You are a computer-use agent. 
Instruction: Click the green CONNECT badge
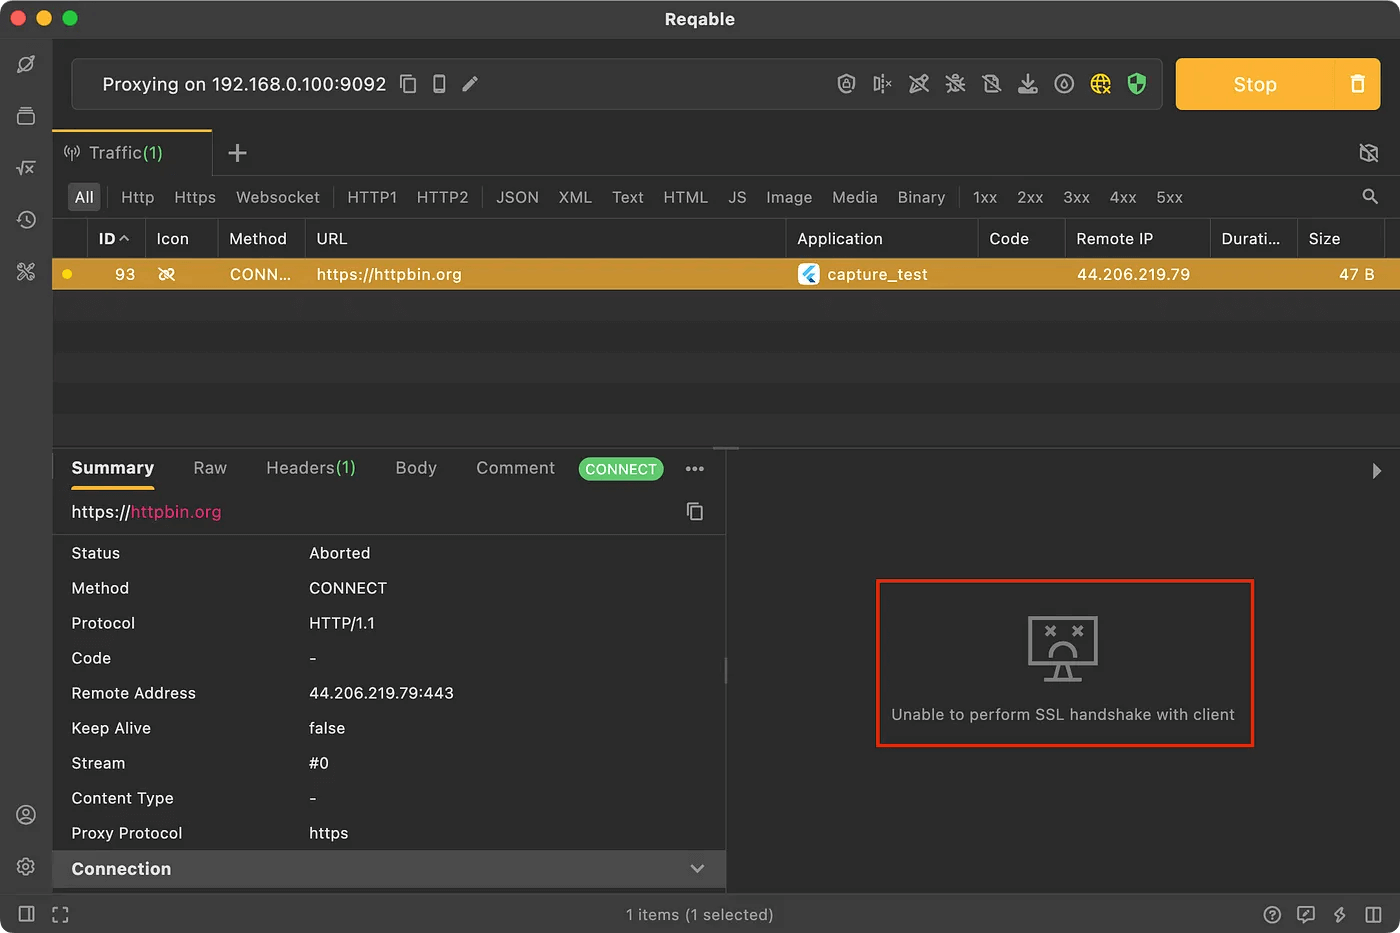(x=621, y=469)
